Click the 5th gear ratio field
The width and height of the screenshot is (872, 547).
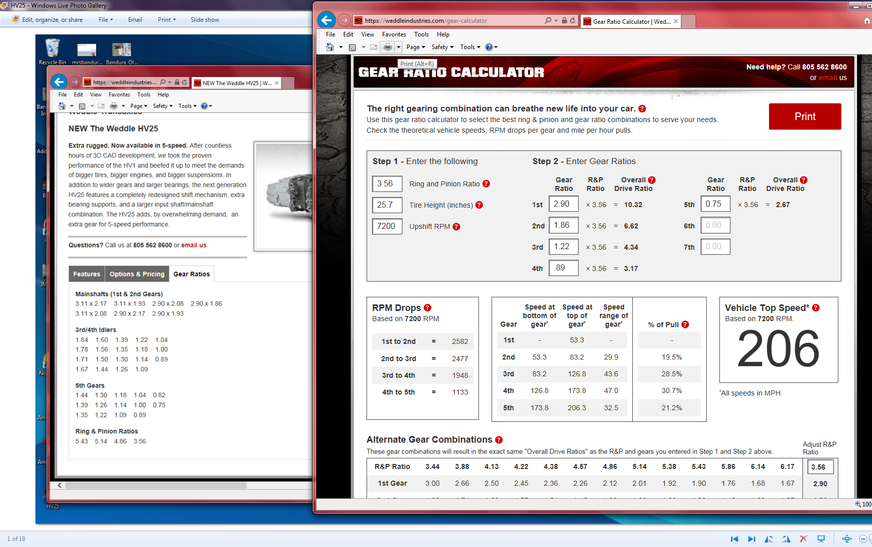715,204
